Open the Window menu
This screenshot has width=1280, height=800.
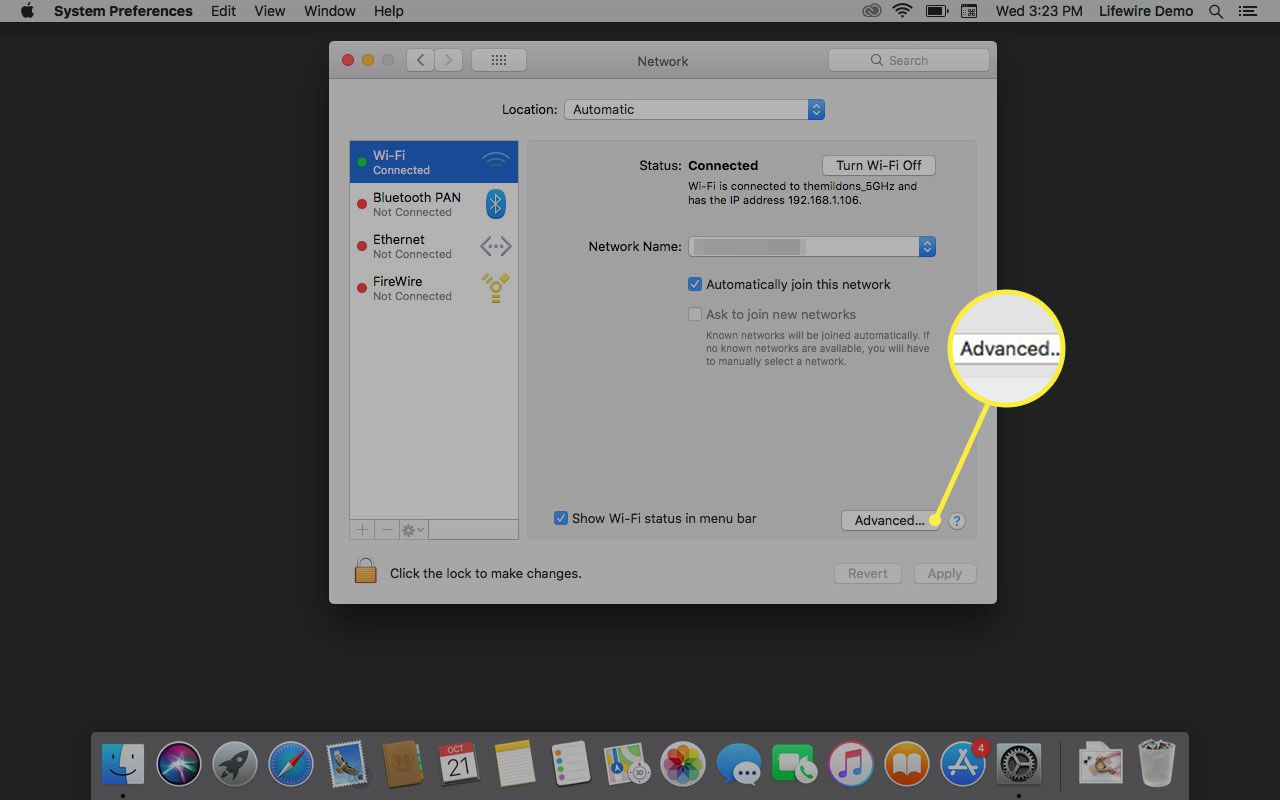pos(330,11)
